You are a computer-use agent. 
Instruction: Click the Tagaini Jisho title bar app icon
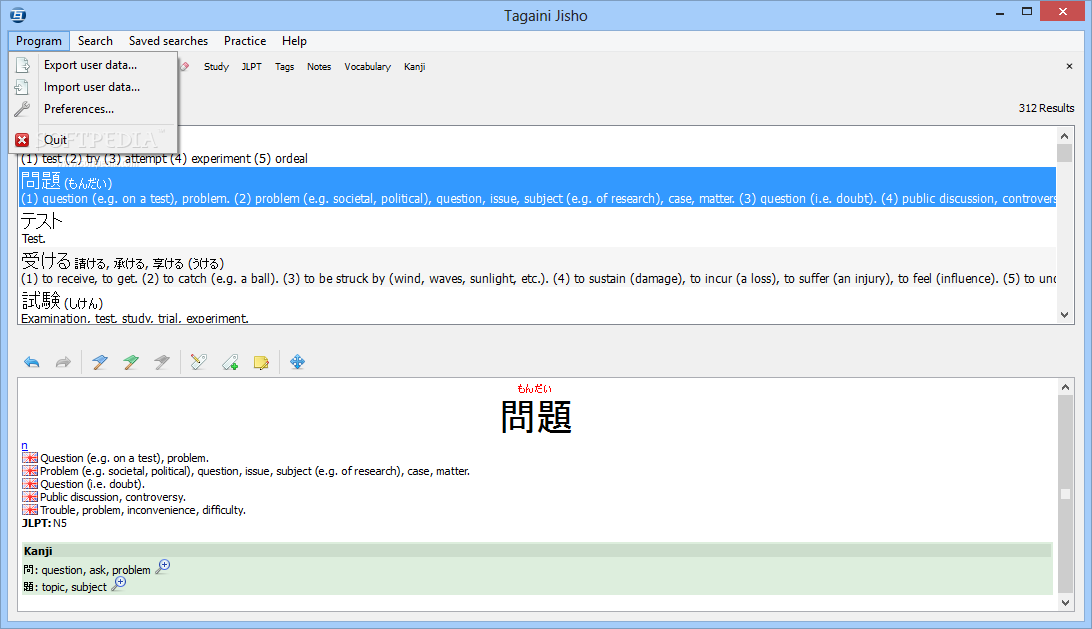[18, 15]
